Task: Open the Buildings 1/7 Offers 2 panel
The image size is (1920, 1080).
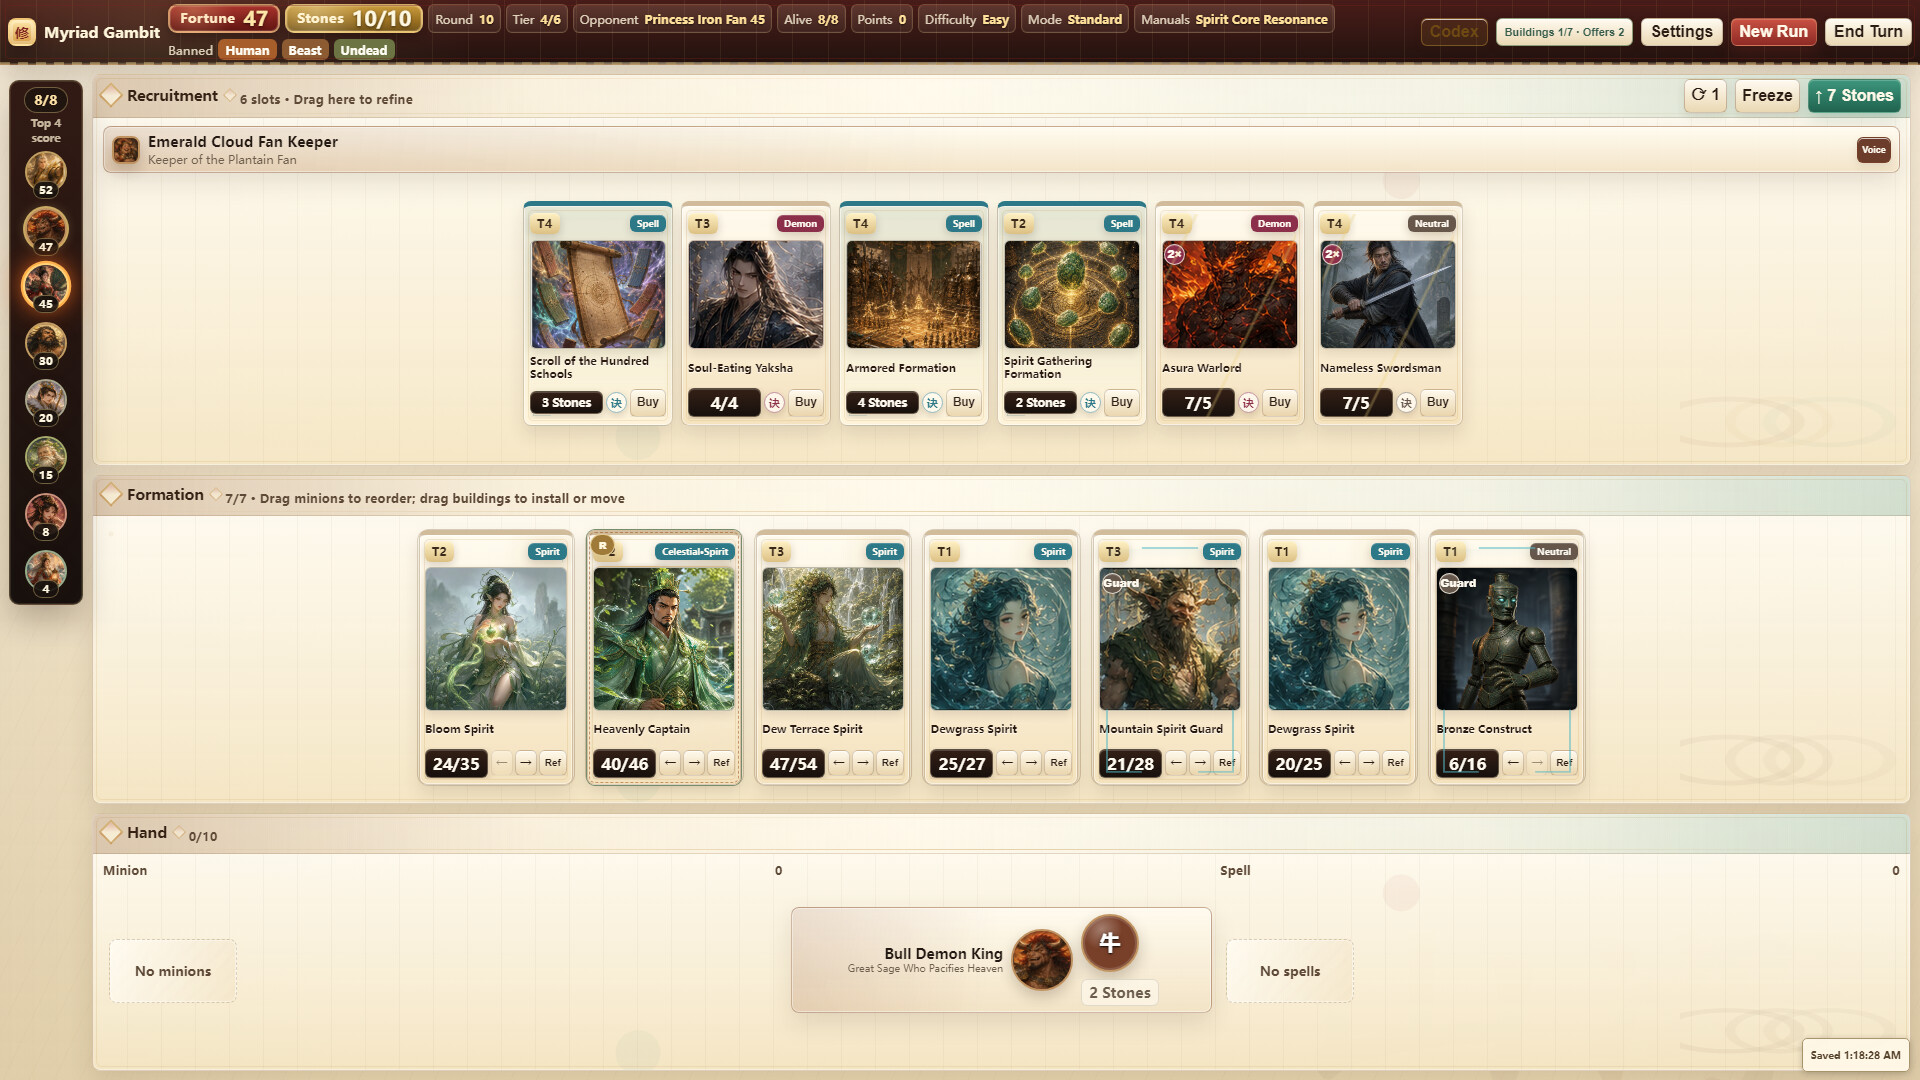Action: [1564, 32]
